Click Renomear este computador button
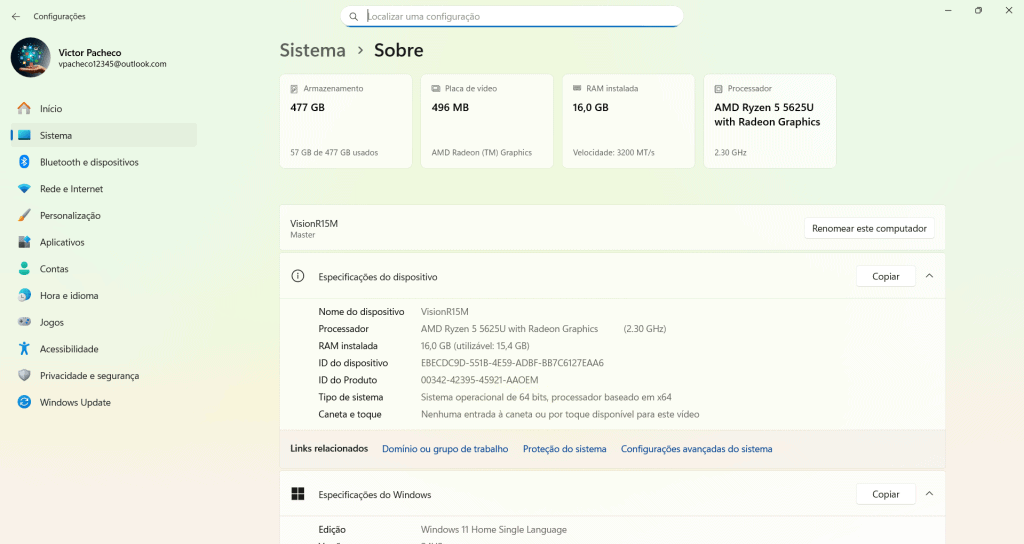The image size is (1024, 544). coord(869,228)
